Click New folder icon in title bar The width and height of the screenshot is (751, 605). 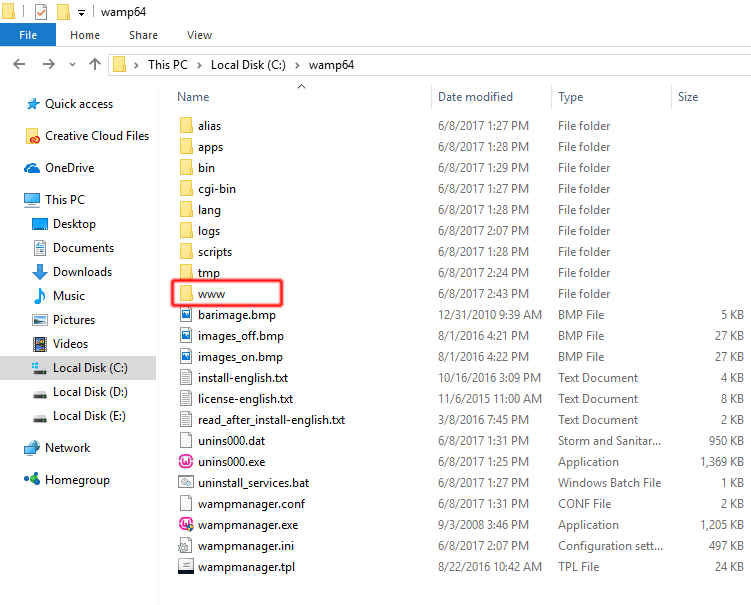pyautogui.click(x=63, y=11)
